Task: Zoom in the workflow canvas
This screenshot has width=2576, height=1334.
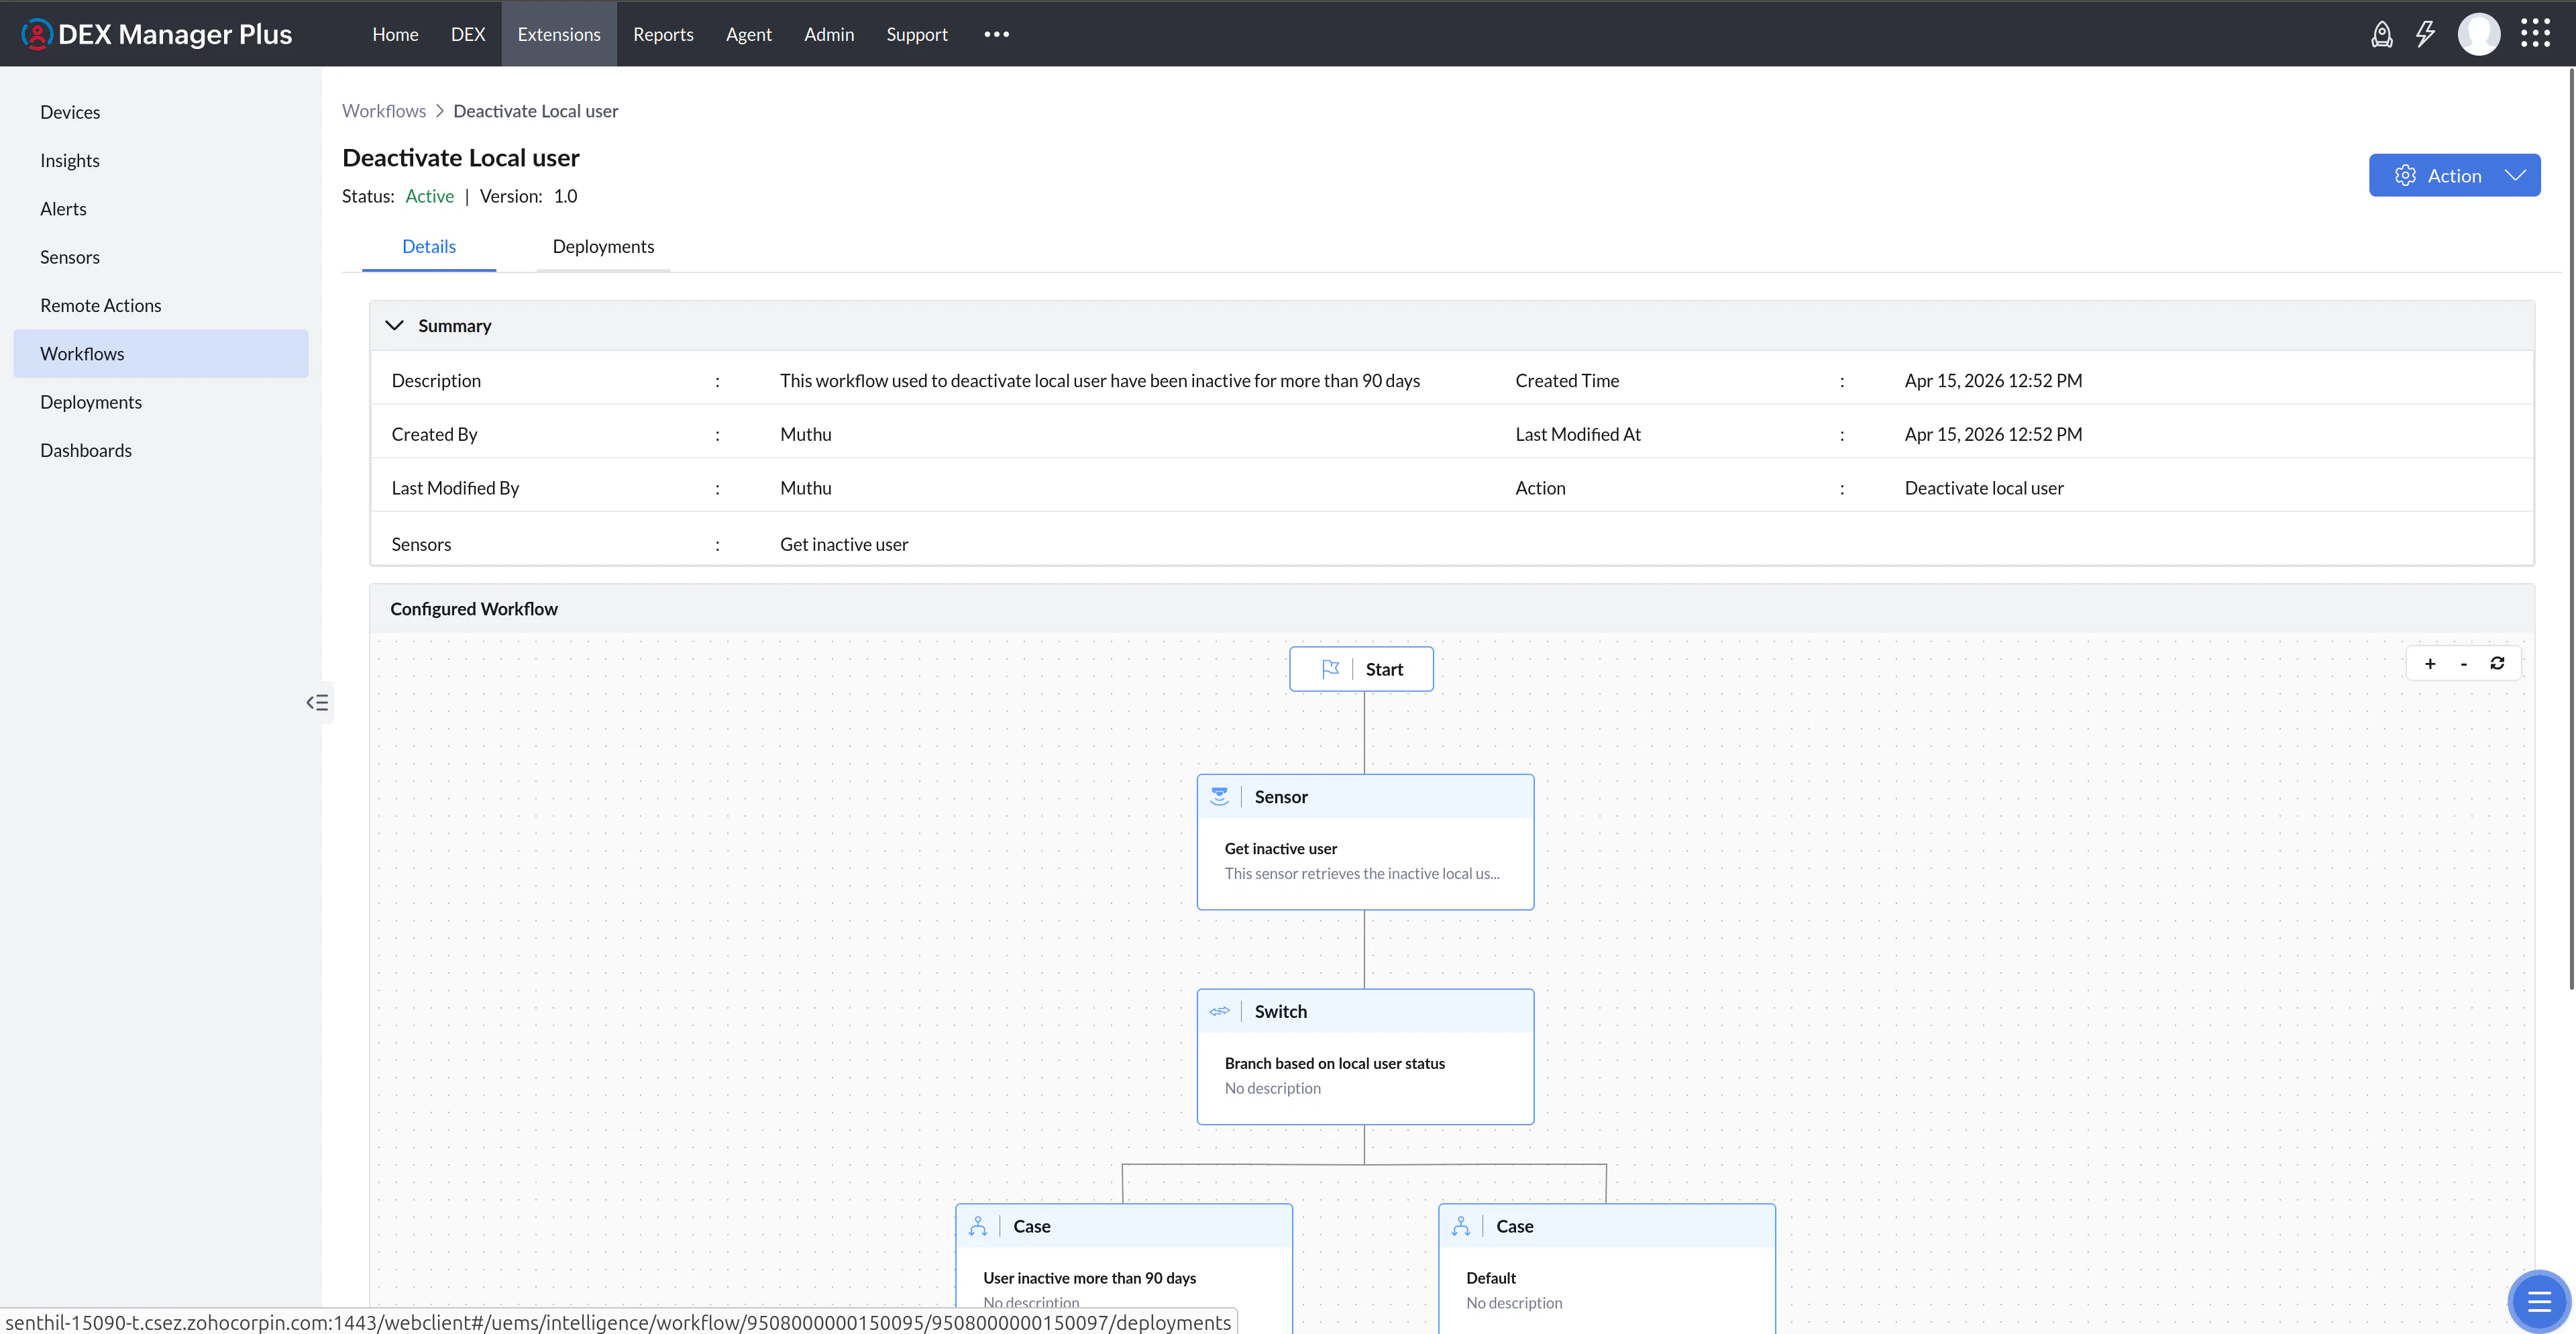Action: coord(2430,663)
